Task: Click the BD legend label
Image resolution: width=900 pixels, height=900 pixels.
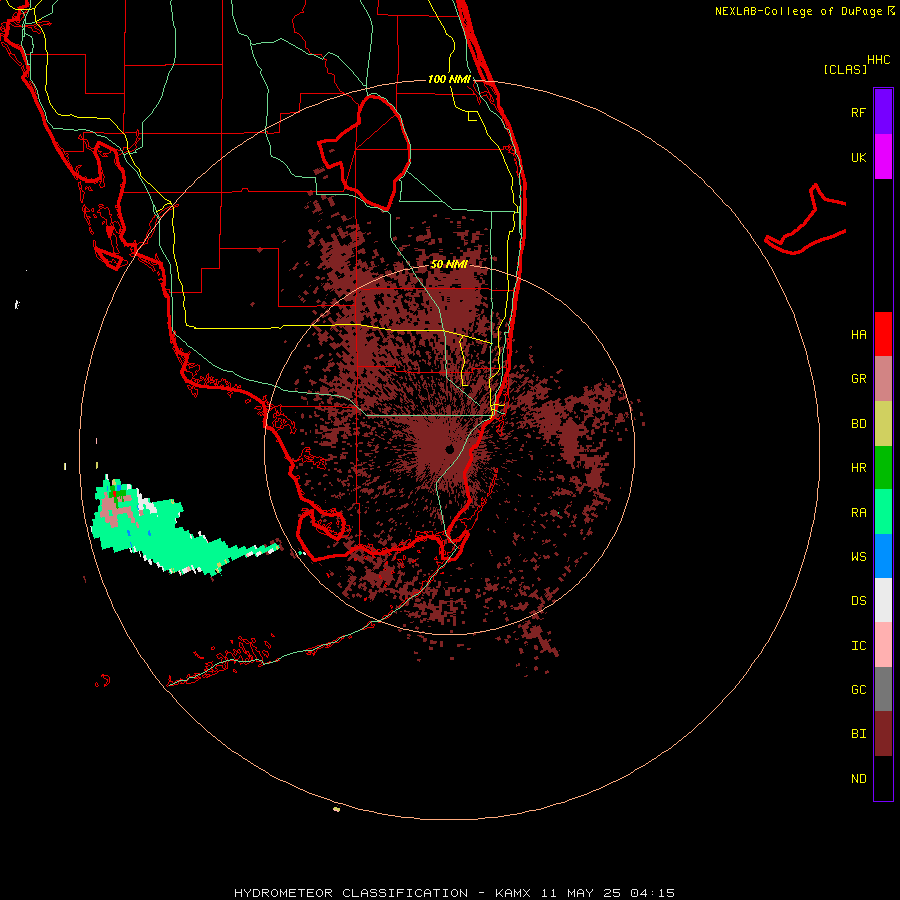Action: pos(858,424)
